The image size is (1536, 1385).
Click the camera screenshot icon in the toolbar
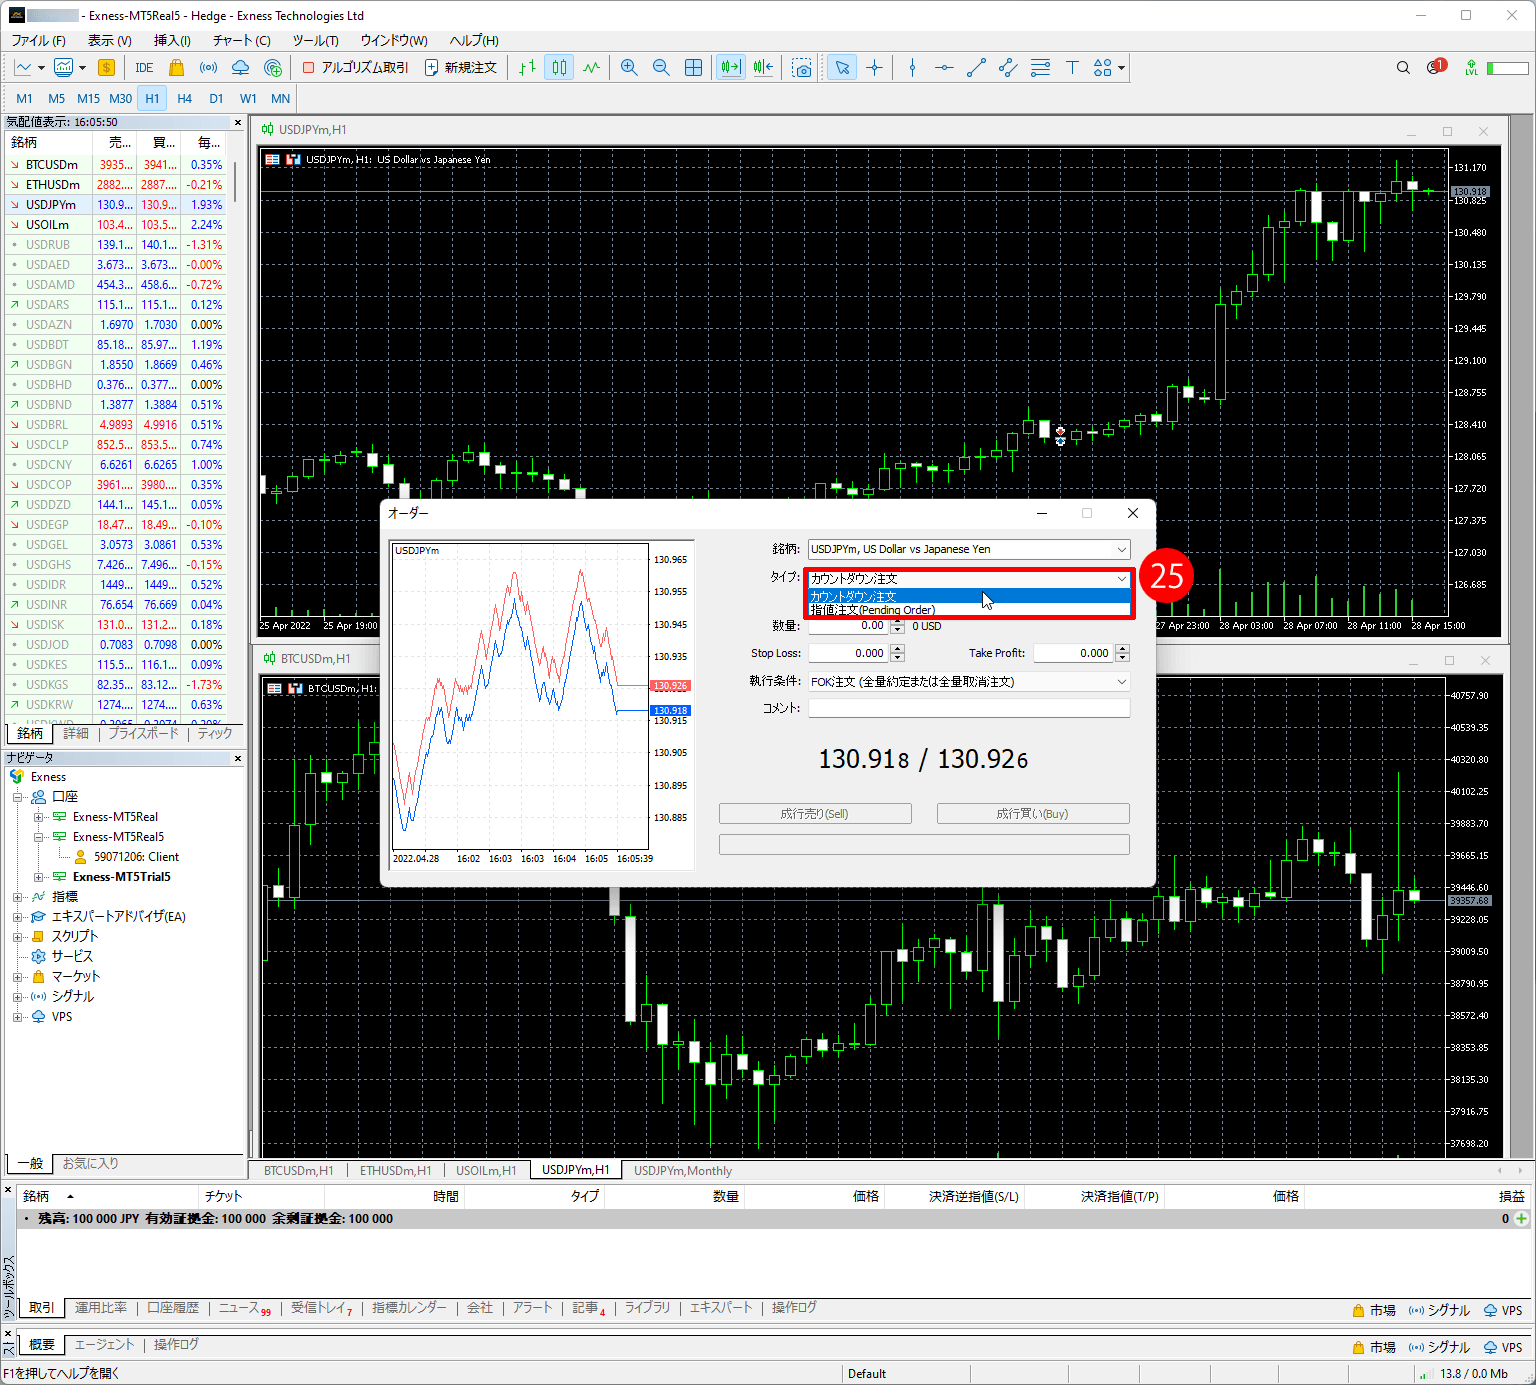(802, 68)
